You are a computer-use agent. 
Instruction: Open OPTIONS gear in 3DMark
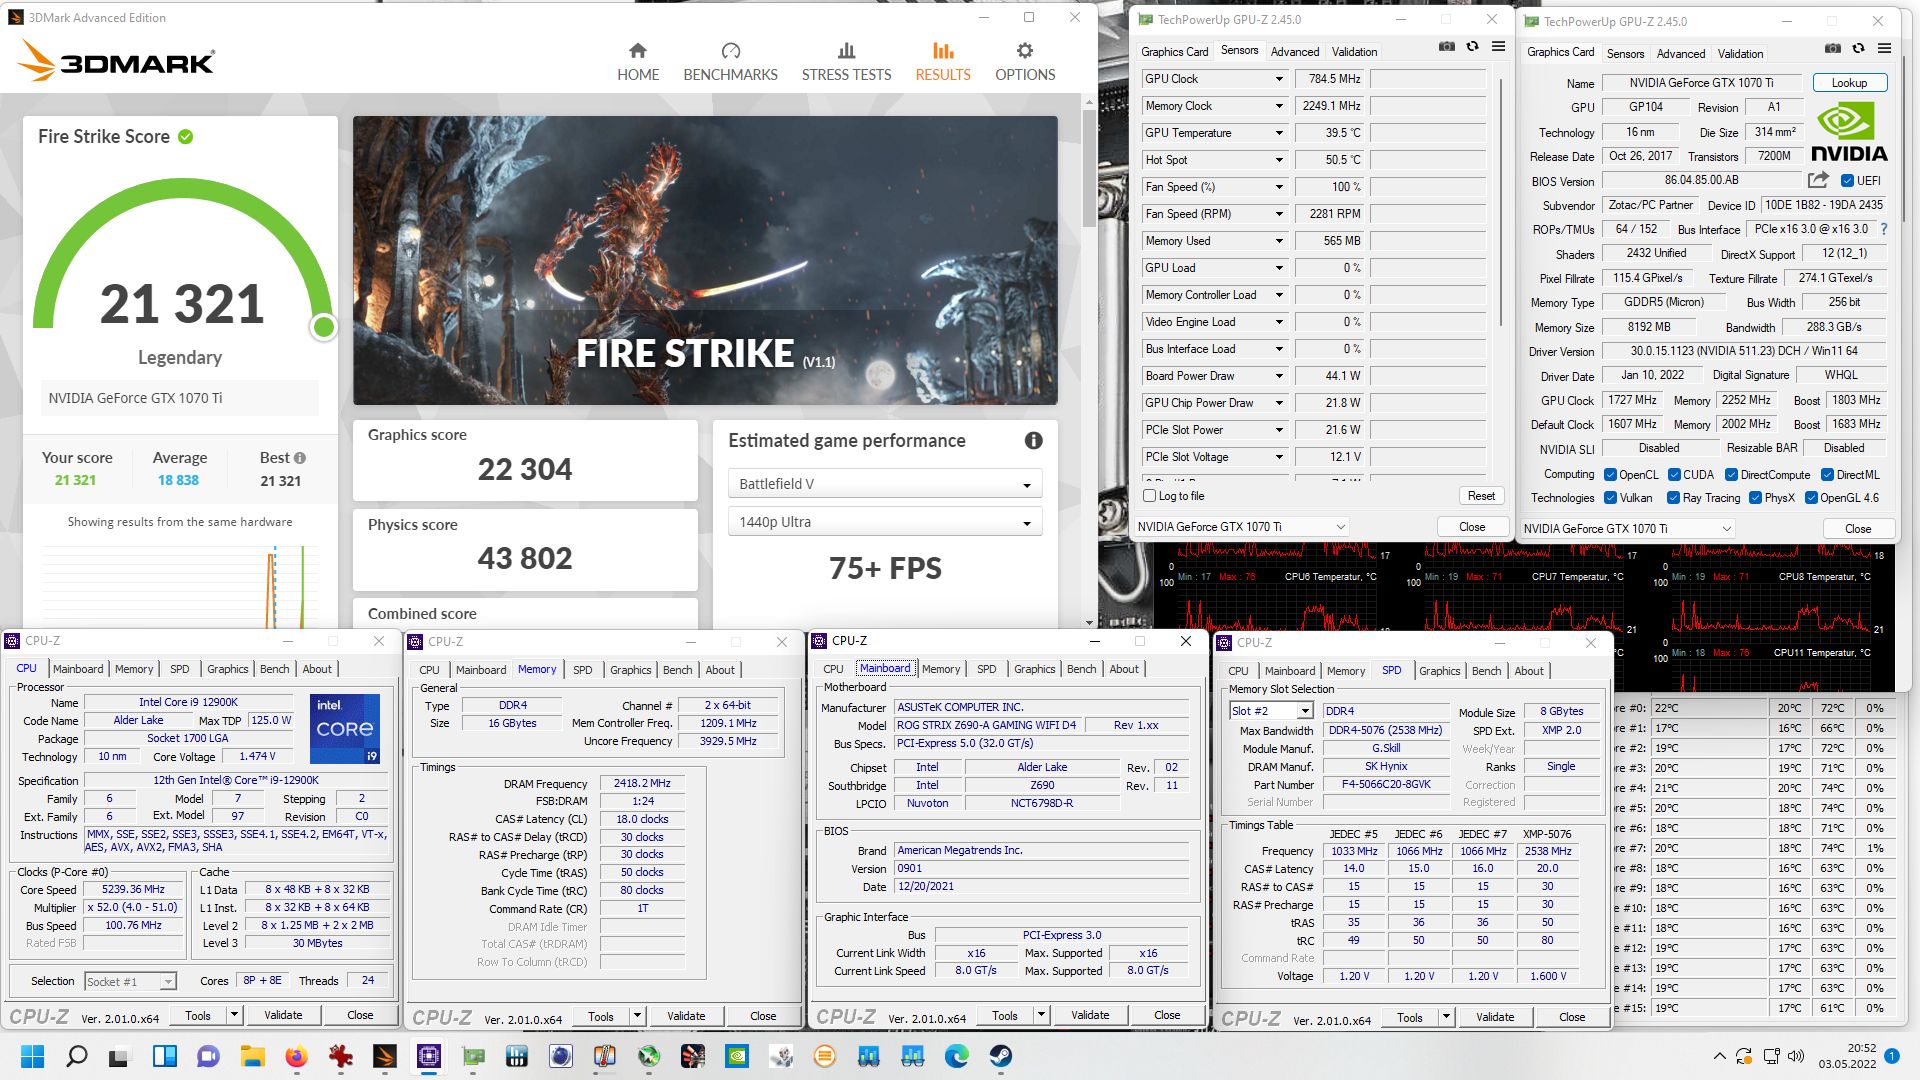[x=1025, y=62]
